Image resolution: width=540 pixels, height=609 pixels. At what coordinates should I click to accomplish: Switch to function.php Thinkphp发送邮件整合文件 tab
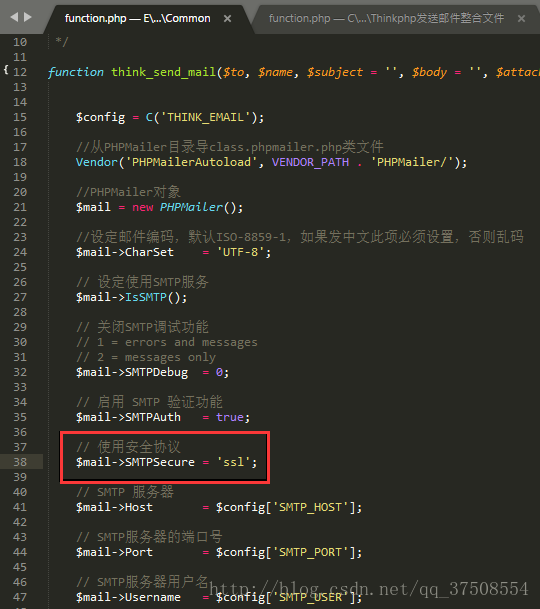[387, 18]
